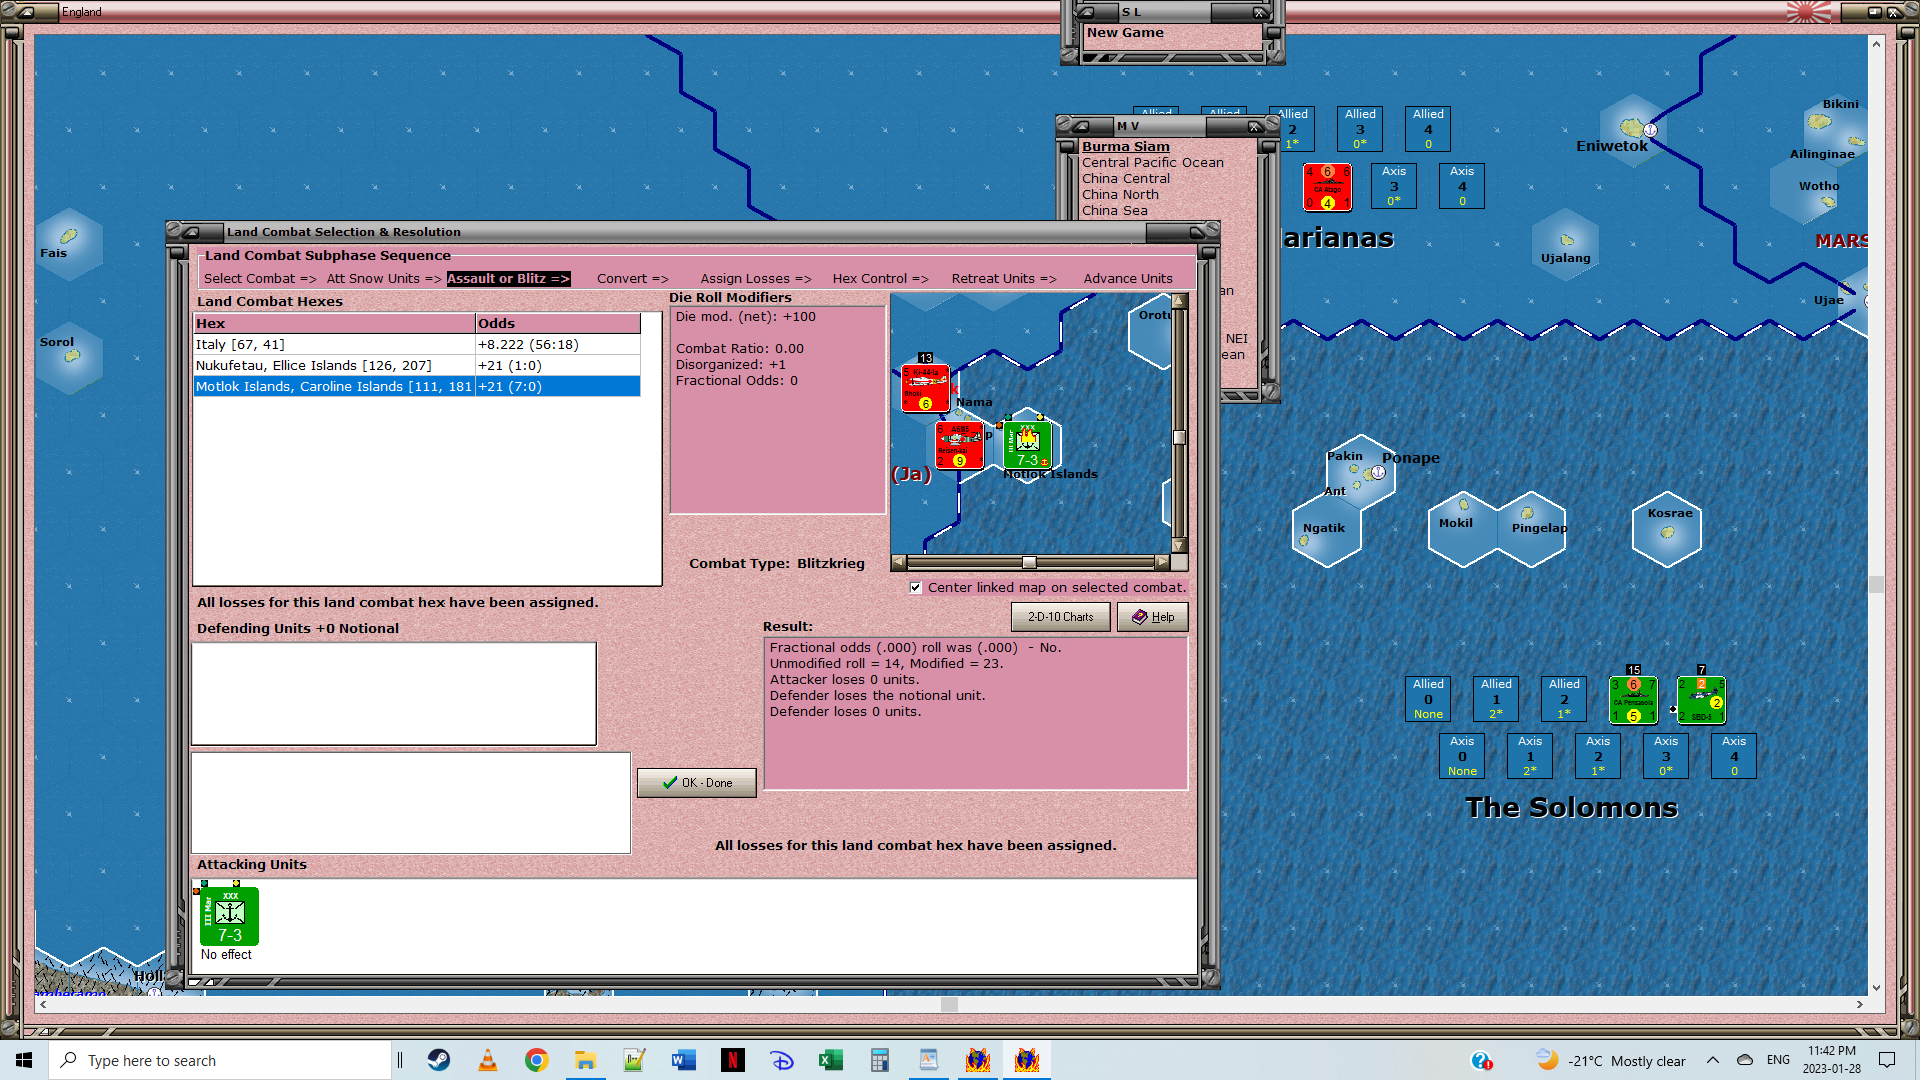Choose Burma Siam in map list
This screenshot has height=1080, width=1920.
[x=1125, y=146]
